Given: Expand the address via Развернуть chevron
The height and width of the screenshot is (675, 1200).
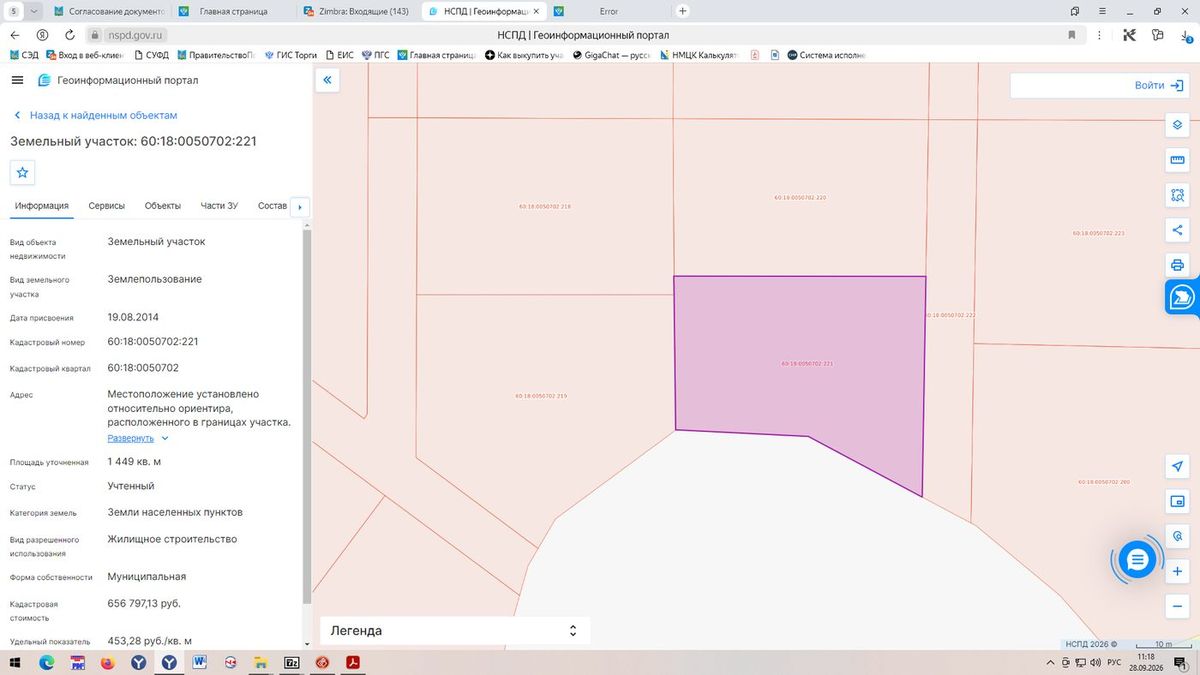Looking at the screenshot, I should (165, 438).
